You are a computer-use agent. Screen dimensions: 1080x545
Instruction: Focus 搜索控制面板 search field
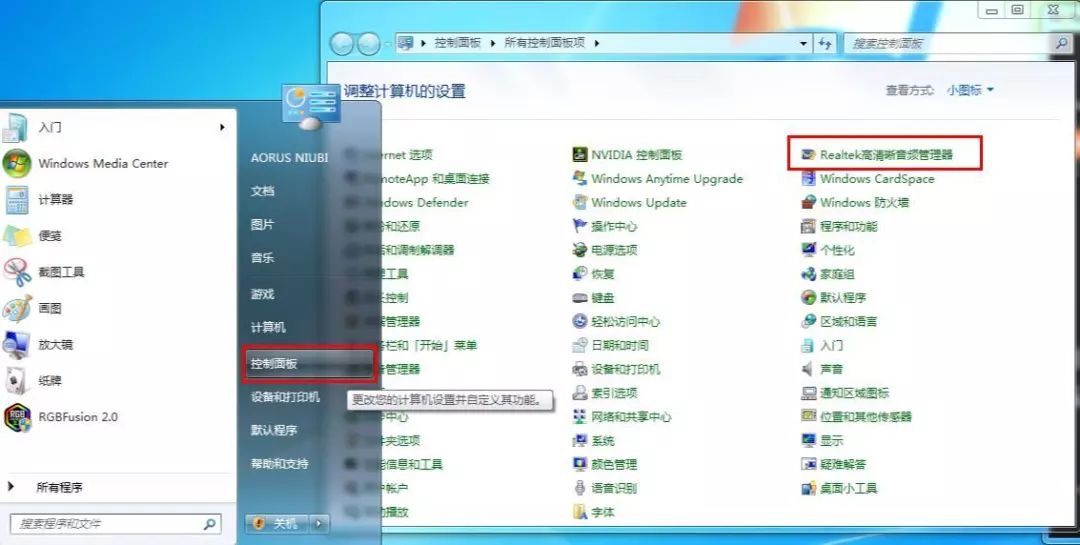pos(957,43)
